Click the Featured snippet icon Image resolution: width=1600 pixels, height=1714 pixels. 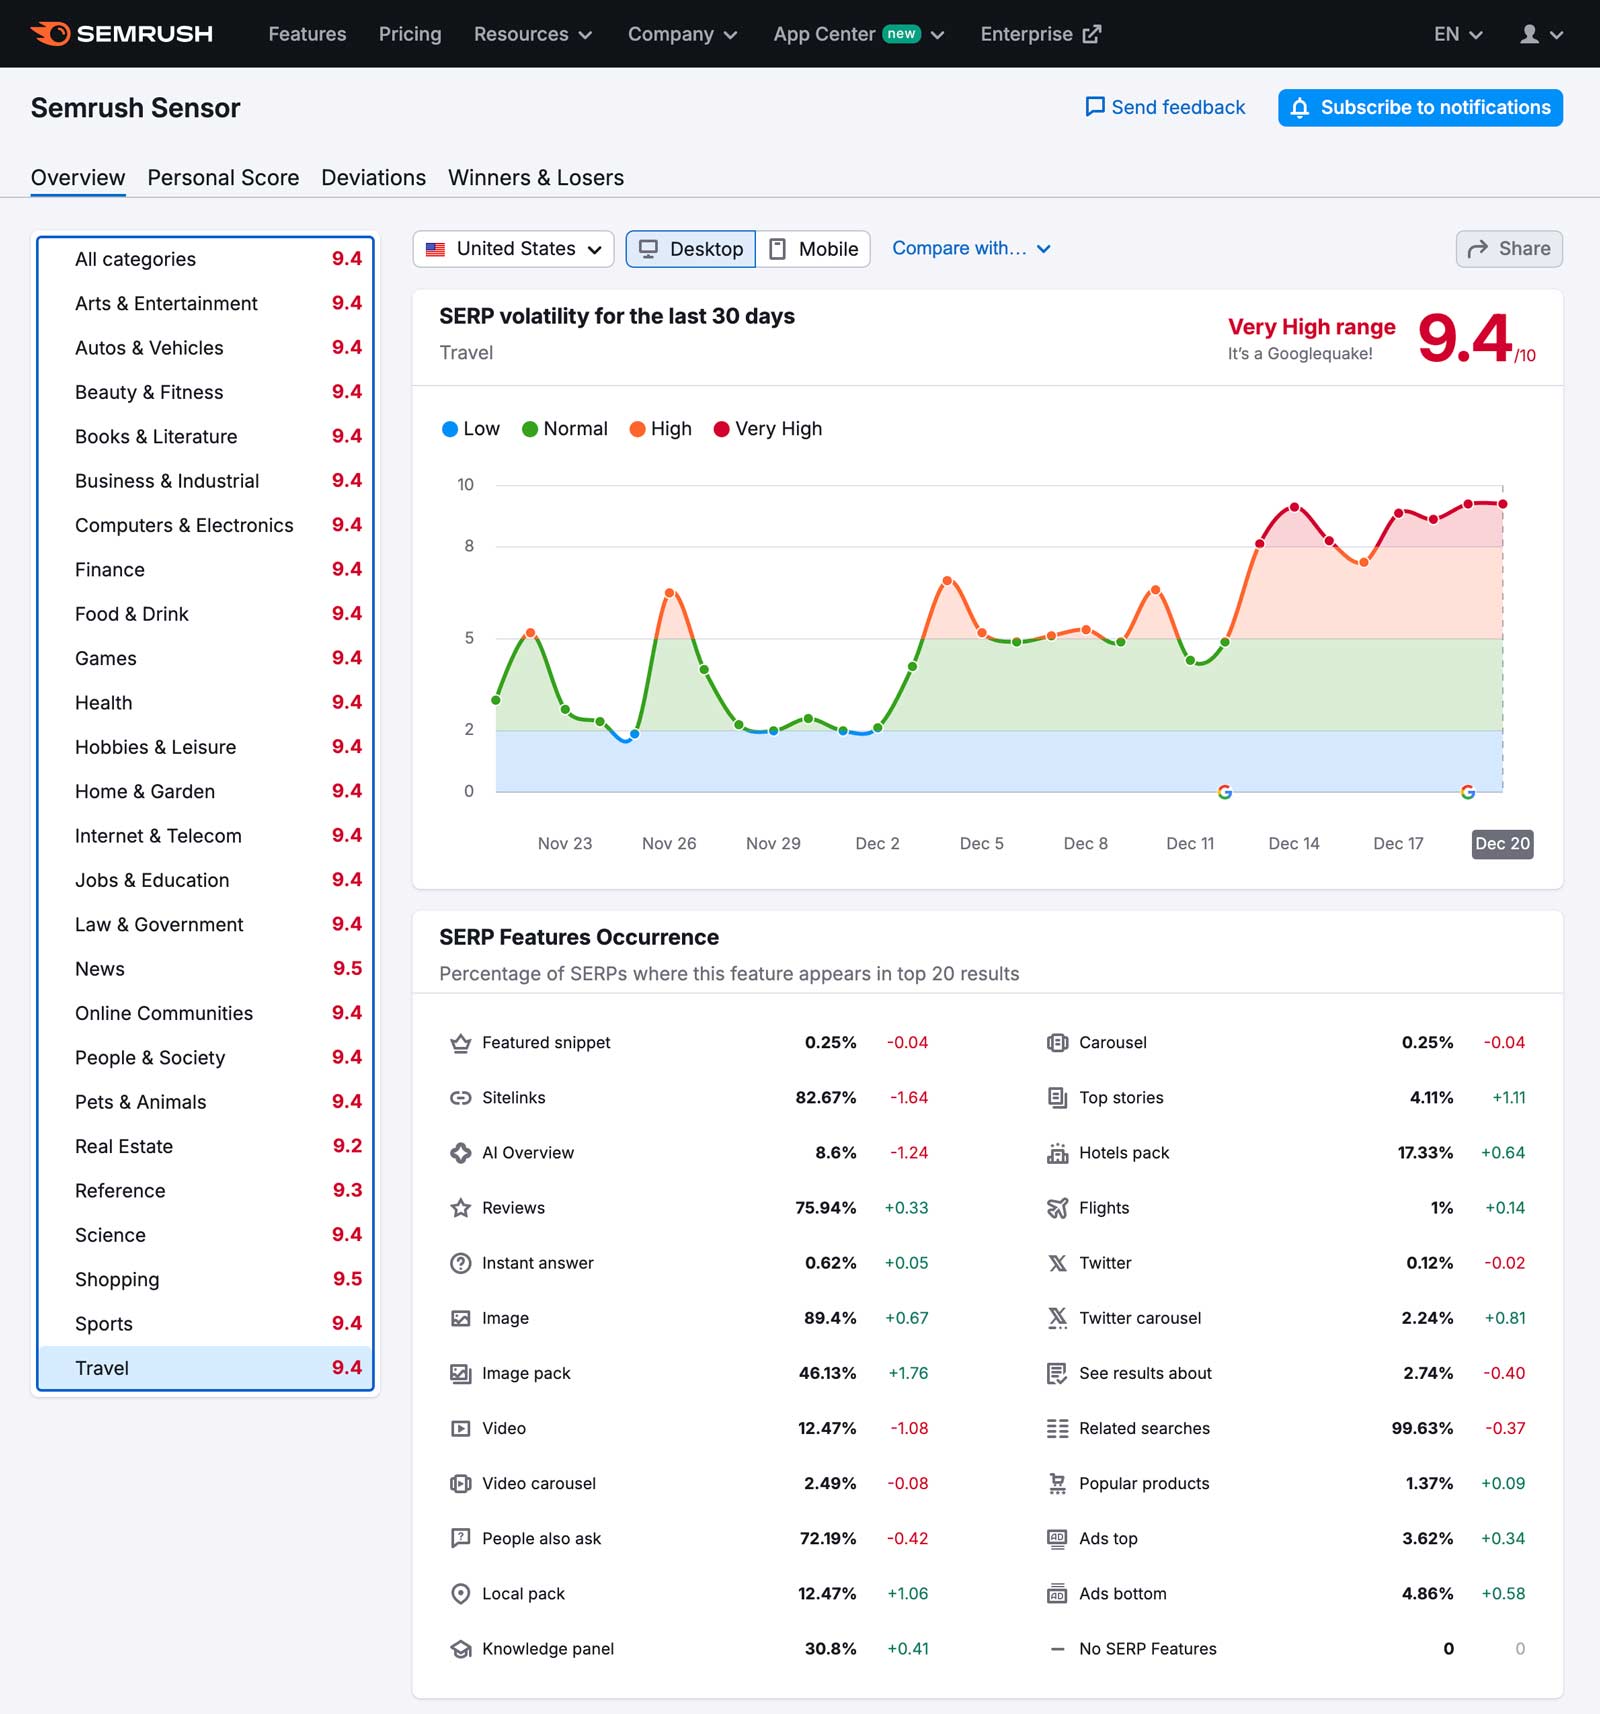point(461,1042)
